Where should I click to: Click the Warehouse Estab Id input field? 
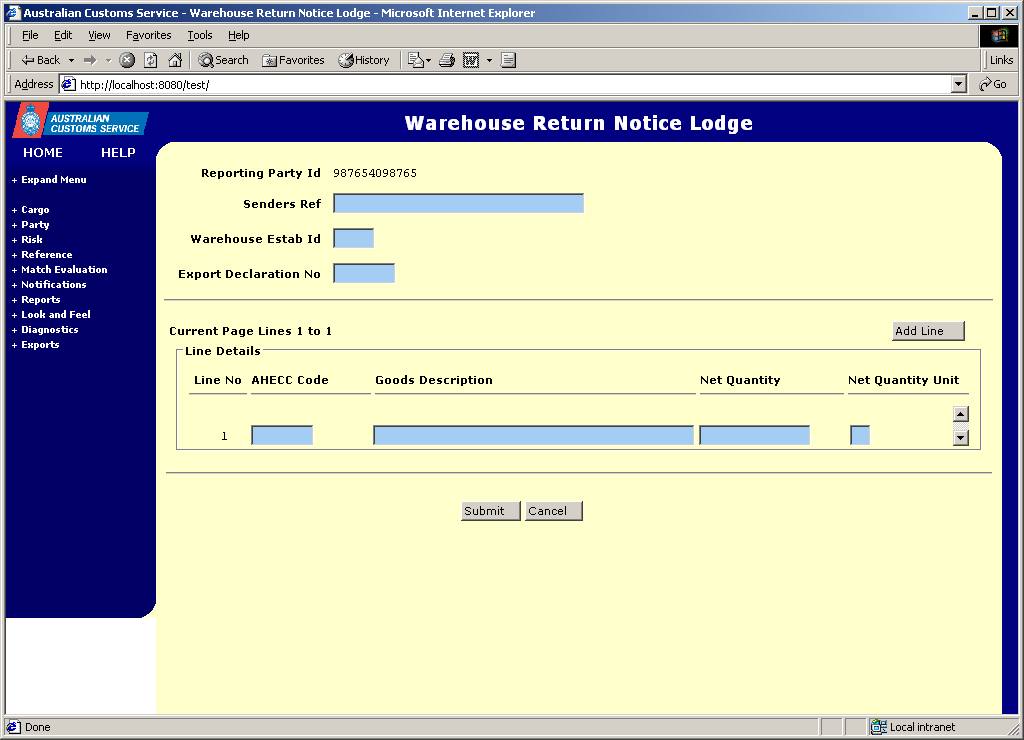click(353, 238)
